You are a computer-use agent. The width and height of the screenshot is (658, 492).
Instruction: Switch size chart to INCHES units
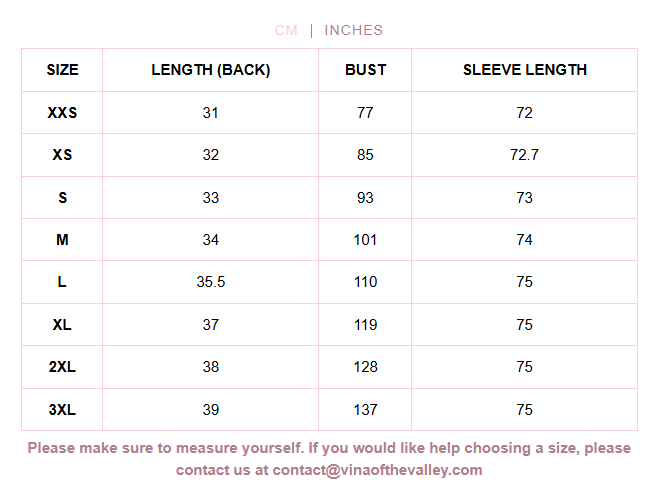tap(353, 30)
